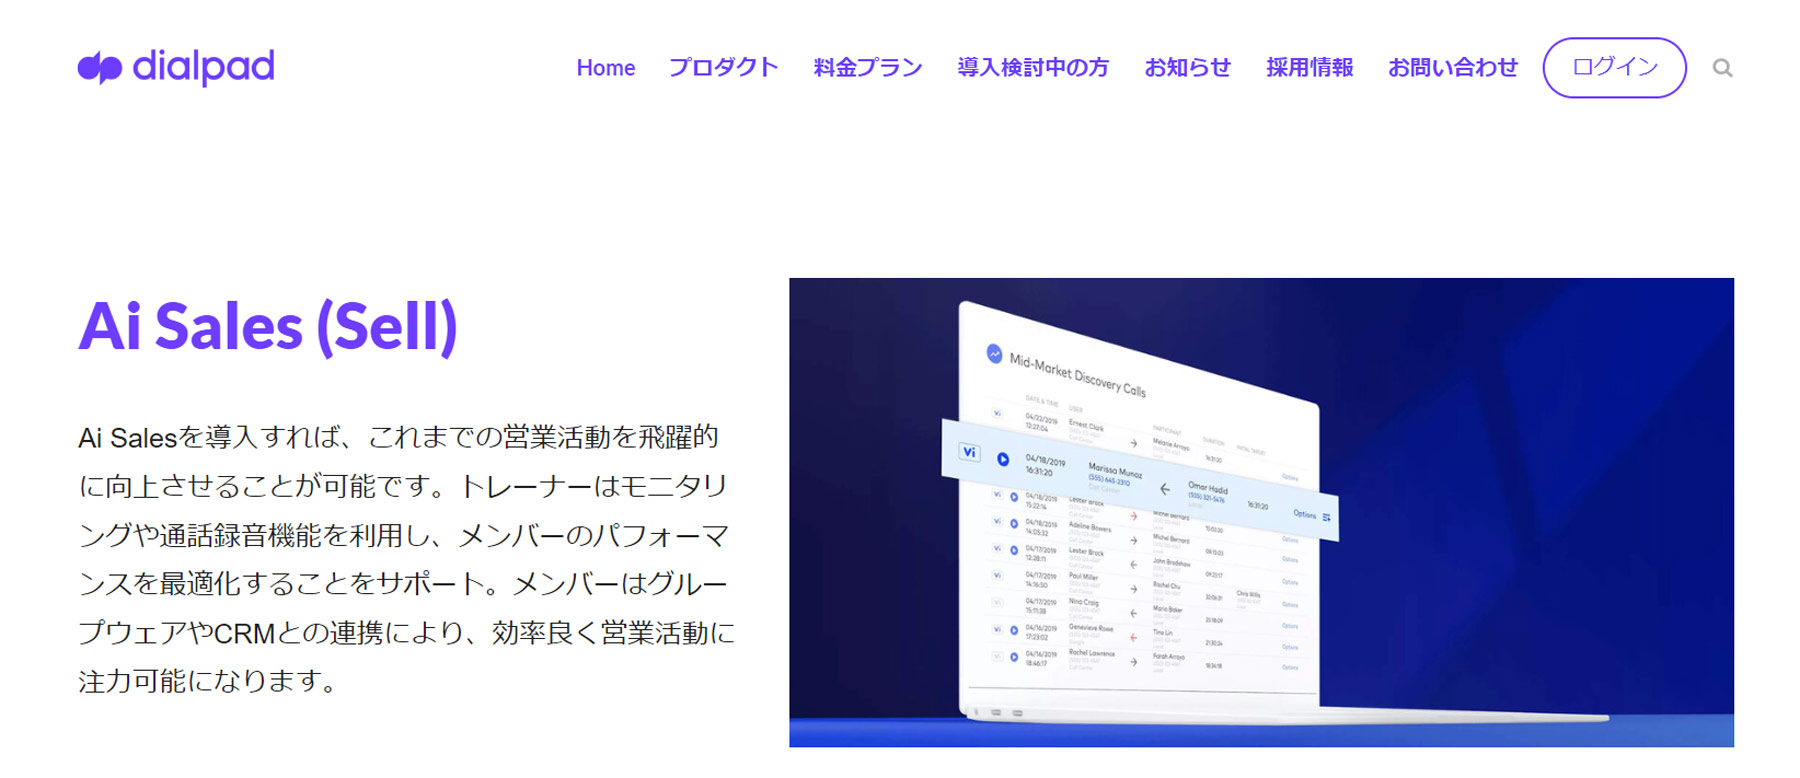This screenshot has width=1800, height=778.
Task: Open the search magnifier icon
Action: [1722, 68]
